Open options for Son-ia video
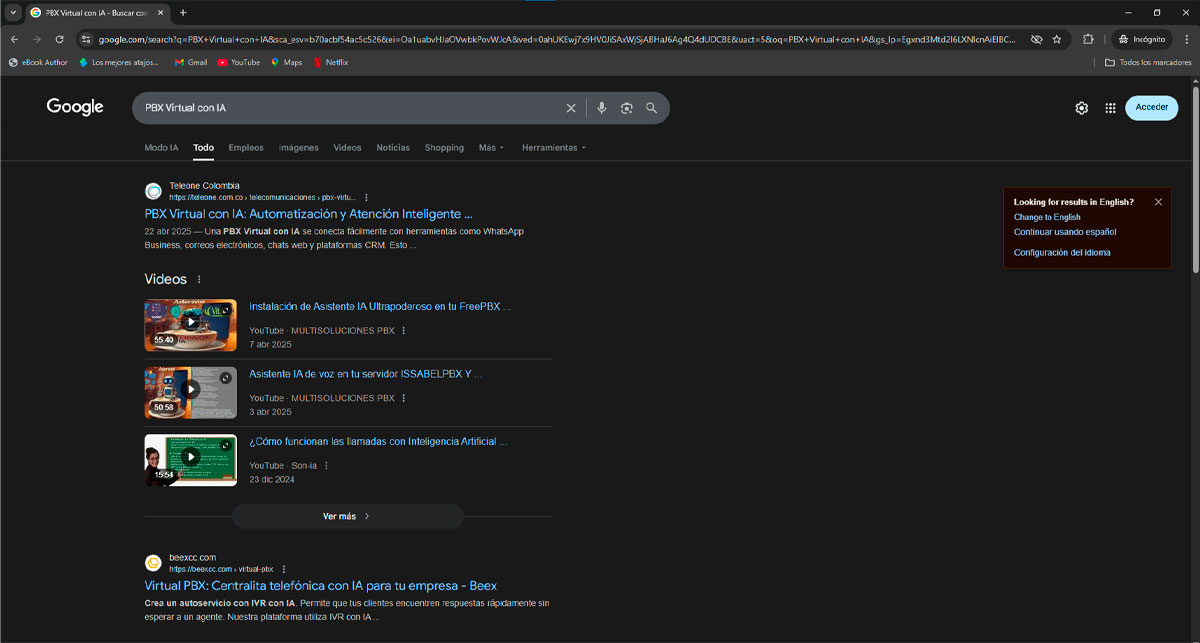The image size is (1200, 643). (x=326, y=466)
